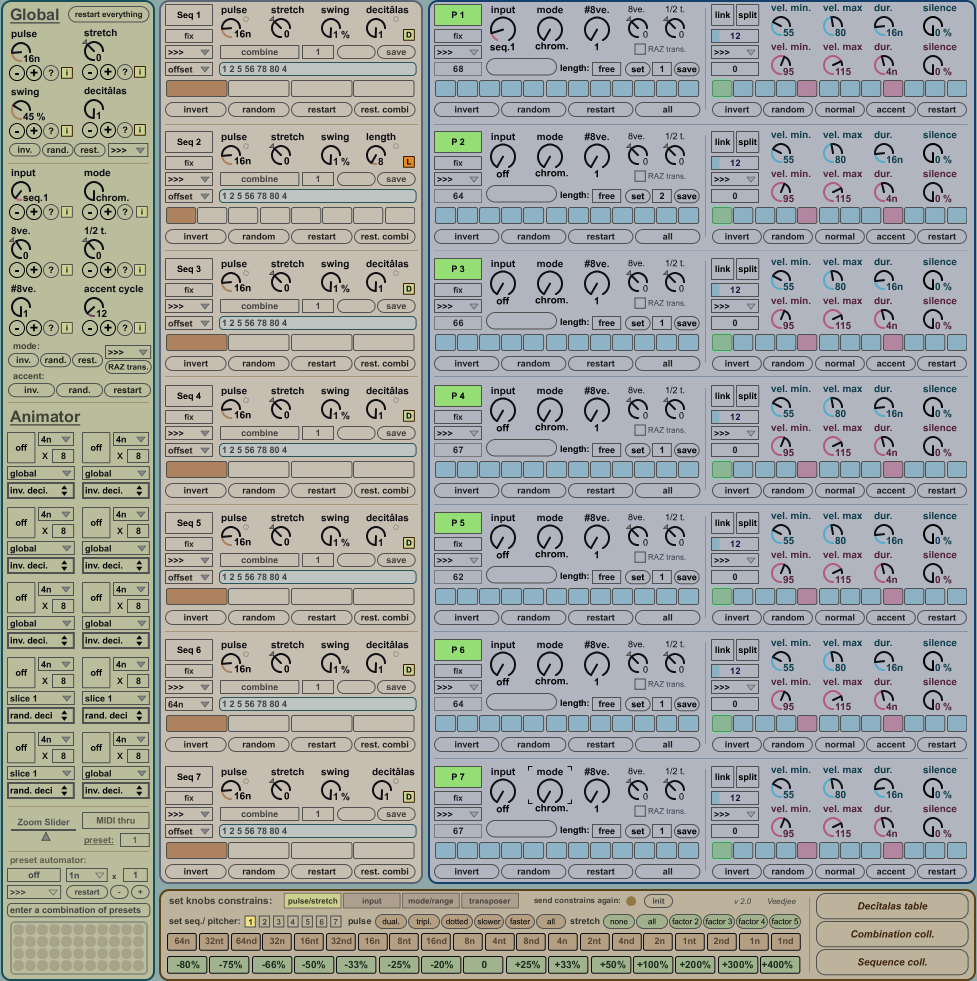Click the orange L badge in Seq 2
Screen dimensions: 977x981
[x=408, y=161]
